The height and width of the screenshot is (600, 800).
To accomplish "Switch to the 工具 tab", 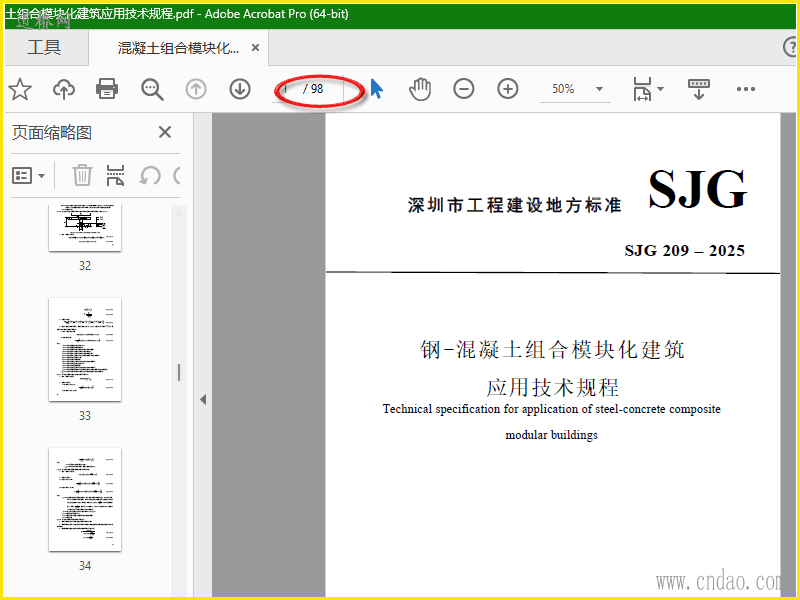I will point(44,47).
